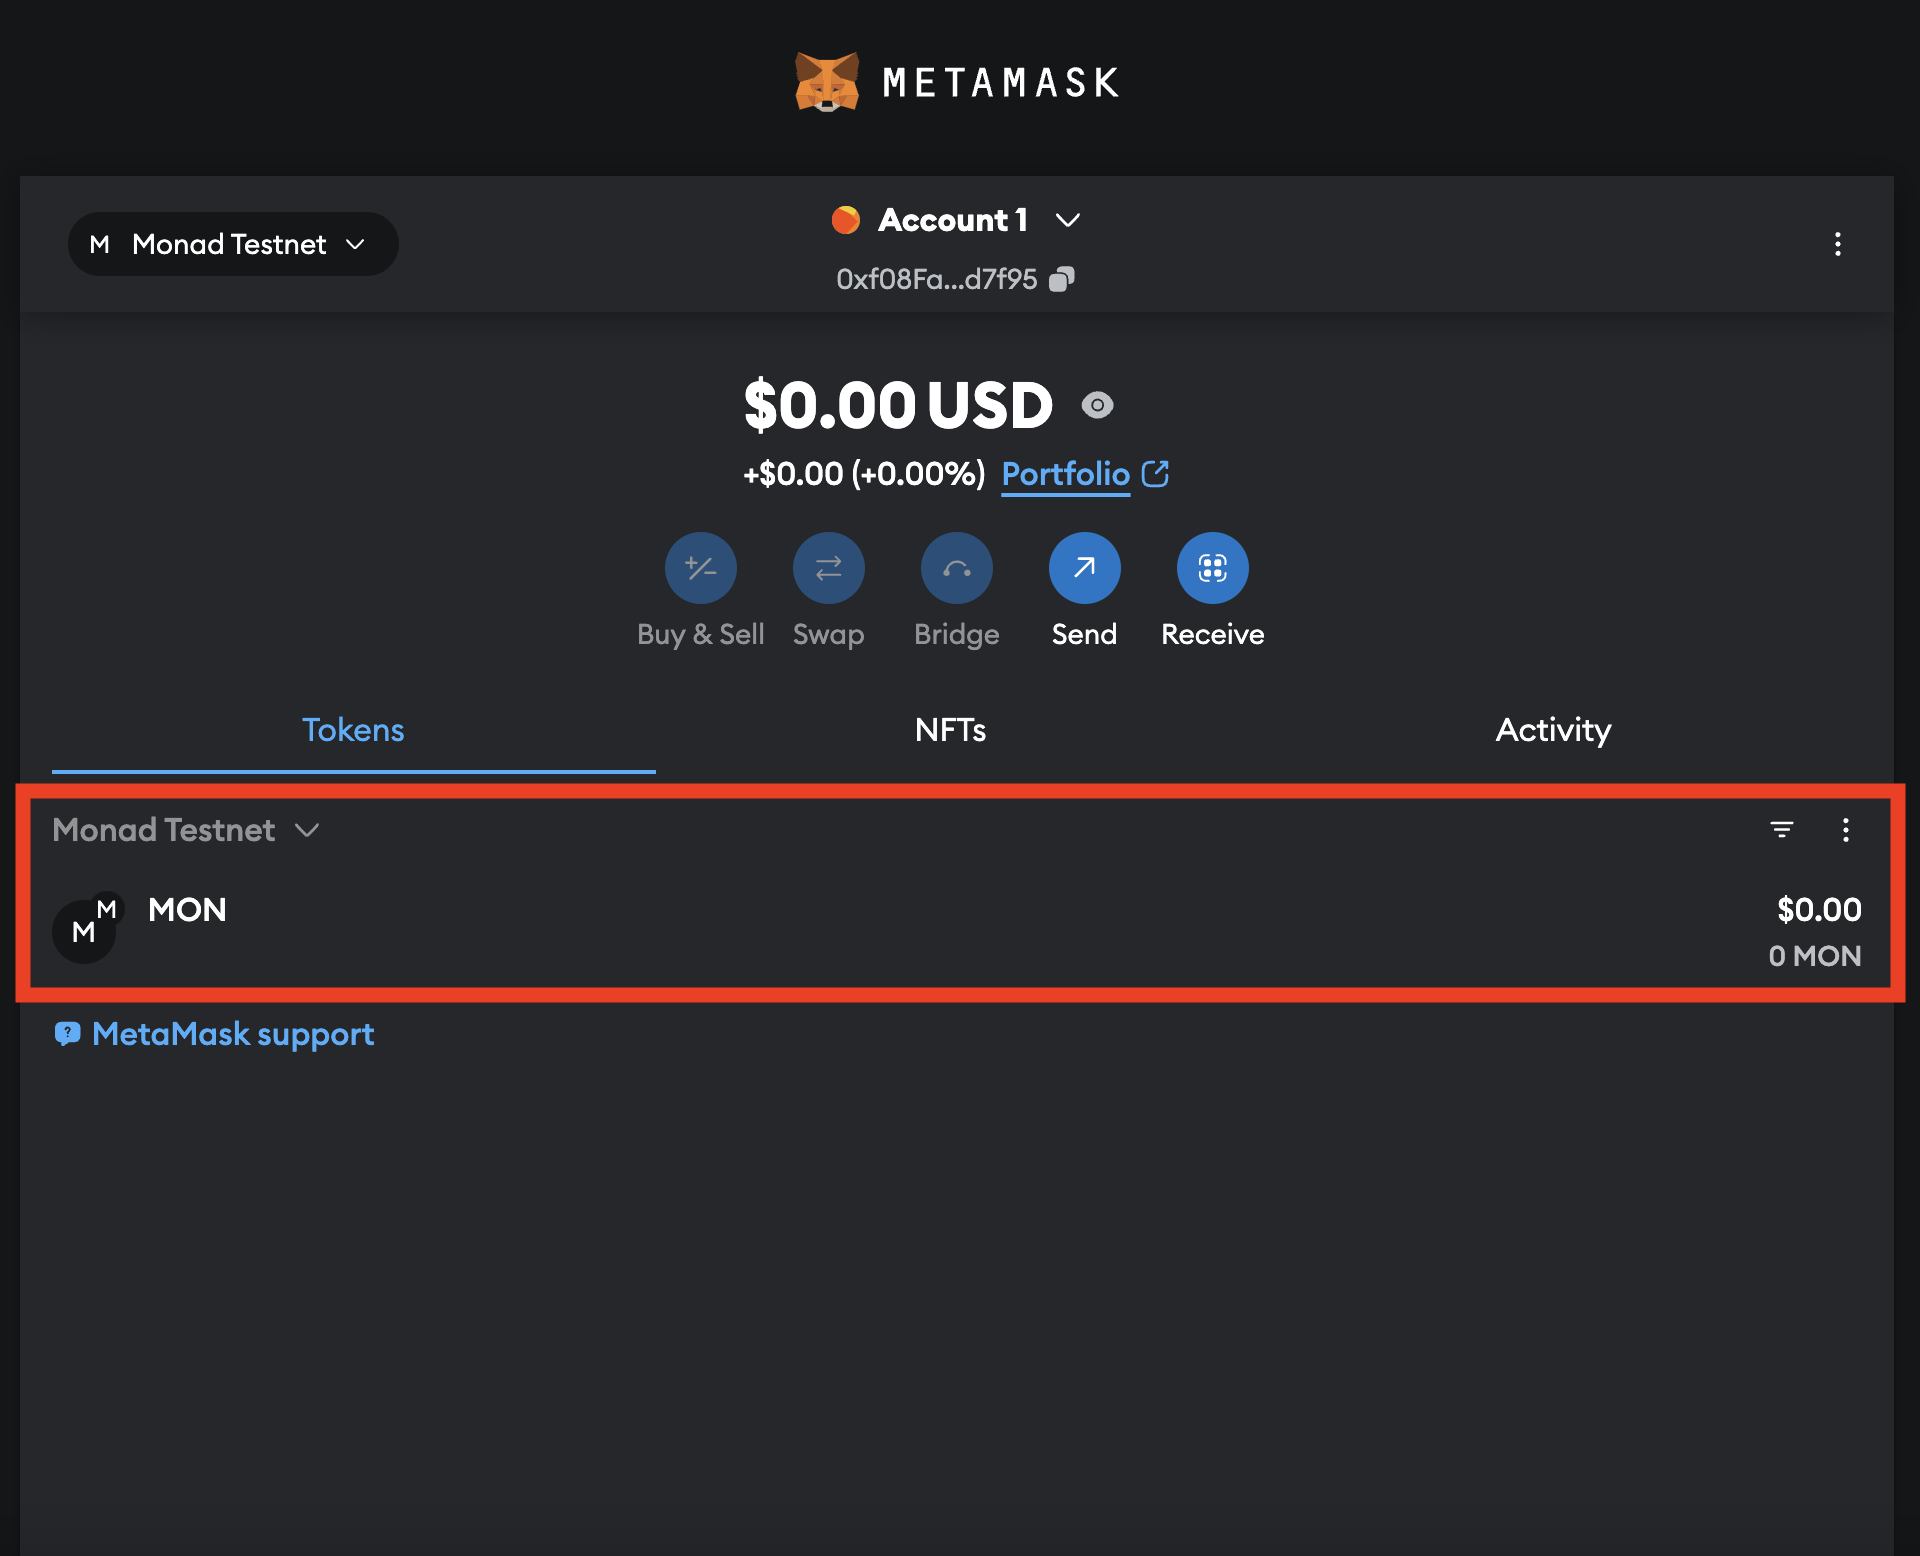Open the Receive QR icon
Screen dimensions: 1920x1556
[1212, 567]
